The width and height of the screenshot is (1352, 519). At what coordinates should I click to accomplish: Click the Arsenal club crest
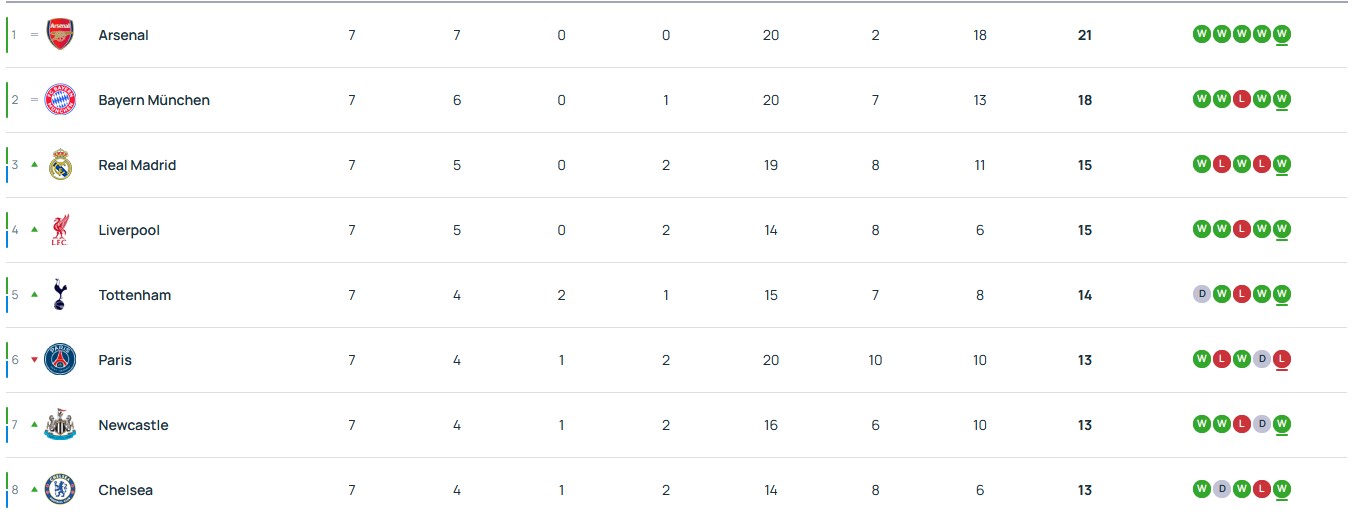click(x=60, y=35)
